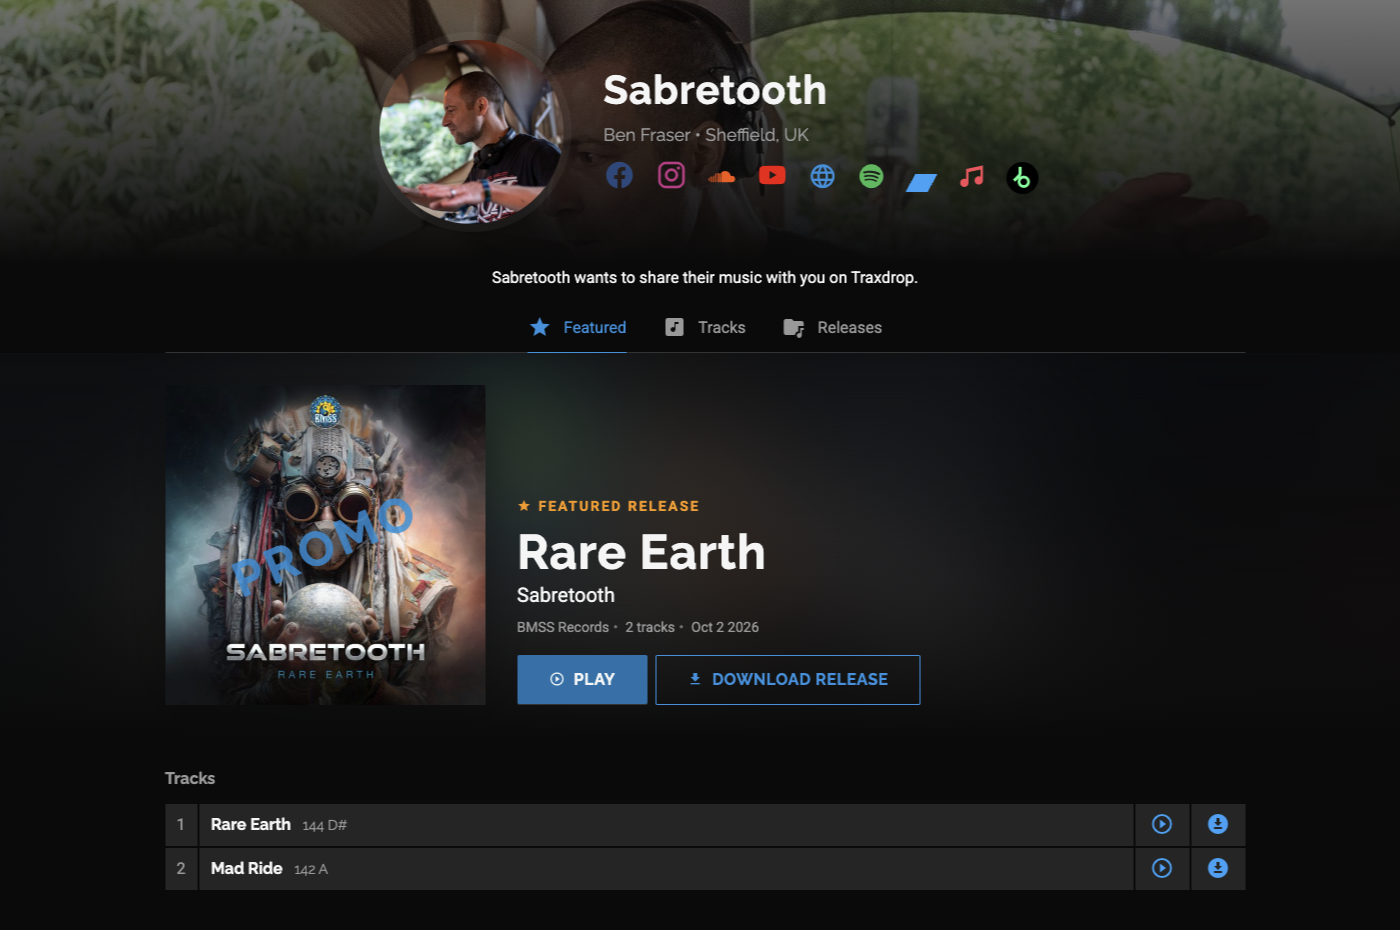Click the 'Oct 2 2026' release date
Viewport: 1400px width, 930px height.
(x=725, y=627)
